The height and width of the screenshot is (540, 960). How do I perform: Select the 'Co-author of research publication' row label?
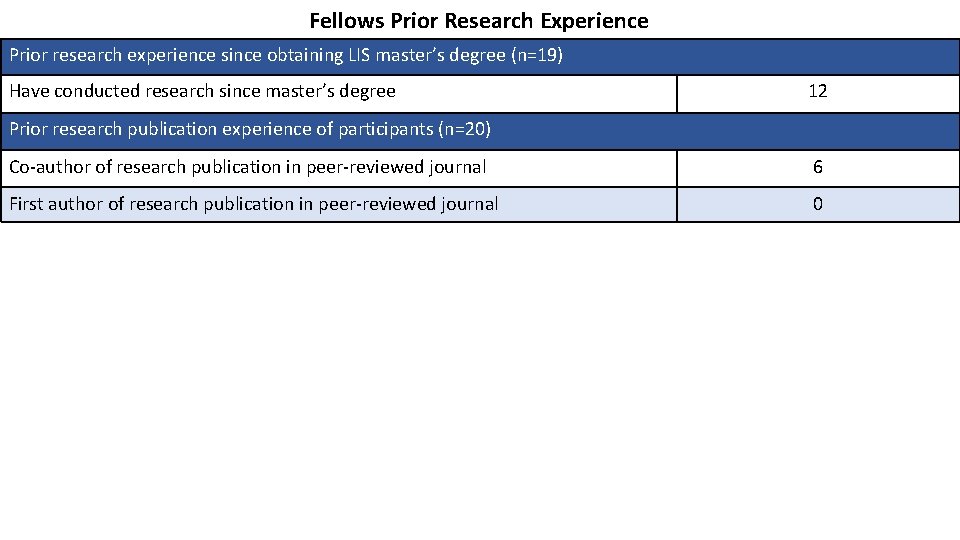tap(247, 167)
